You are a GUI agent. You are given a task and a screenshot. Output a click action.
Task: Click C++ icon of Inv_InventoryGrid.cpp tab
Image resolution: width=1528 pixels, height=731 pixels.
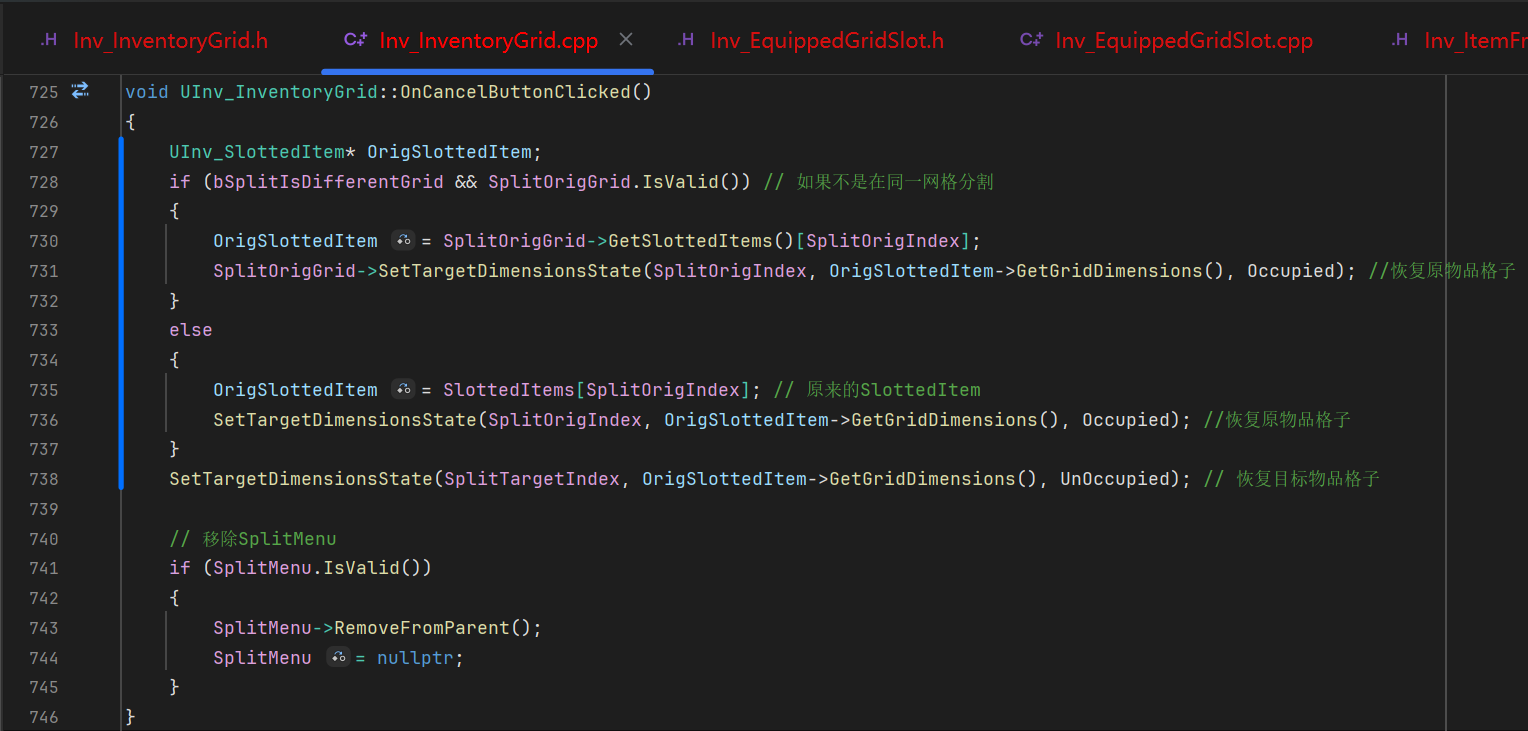tap(355, 41)
